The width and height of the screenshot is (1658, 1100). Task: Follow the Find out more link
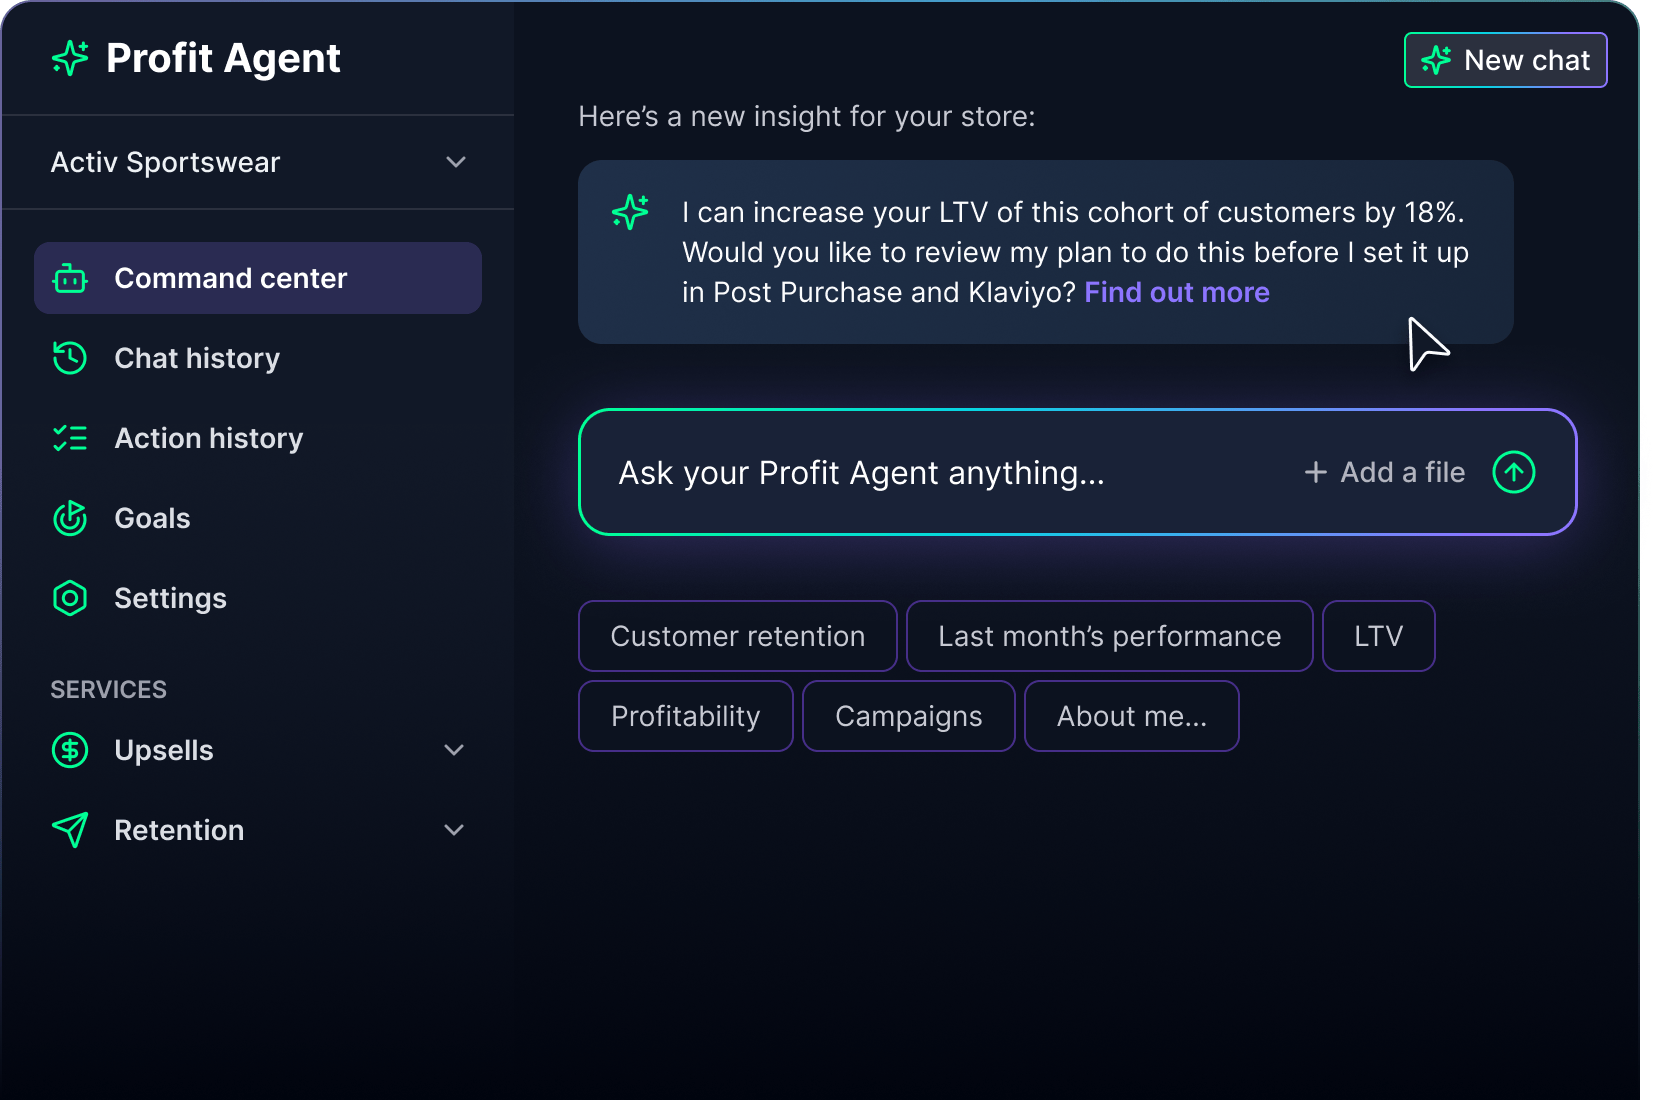(x=1177, y=292)
